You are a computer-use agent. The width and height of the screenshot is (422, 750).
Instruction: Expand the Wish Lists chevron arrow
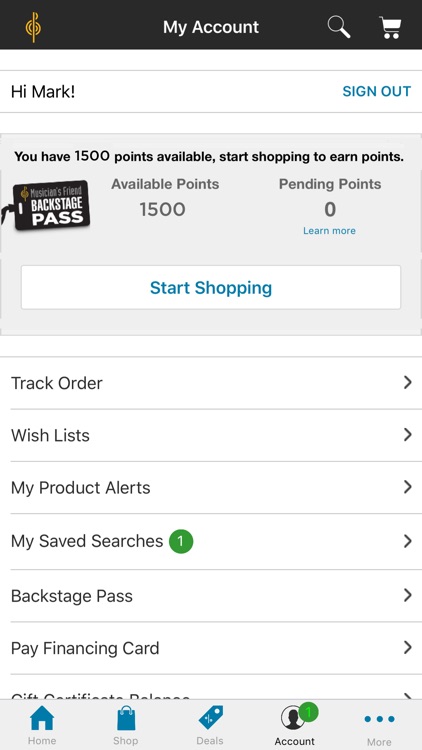point(408,434)
